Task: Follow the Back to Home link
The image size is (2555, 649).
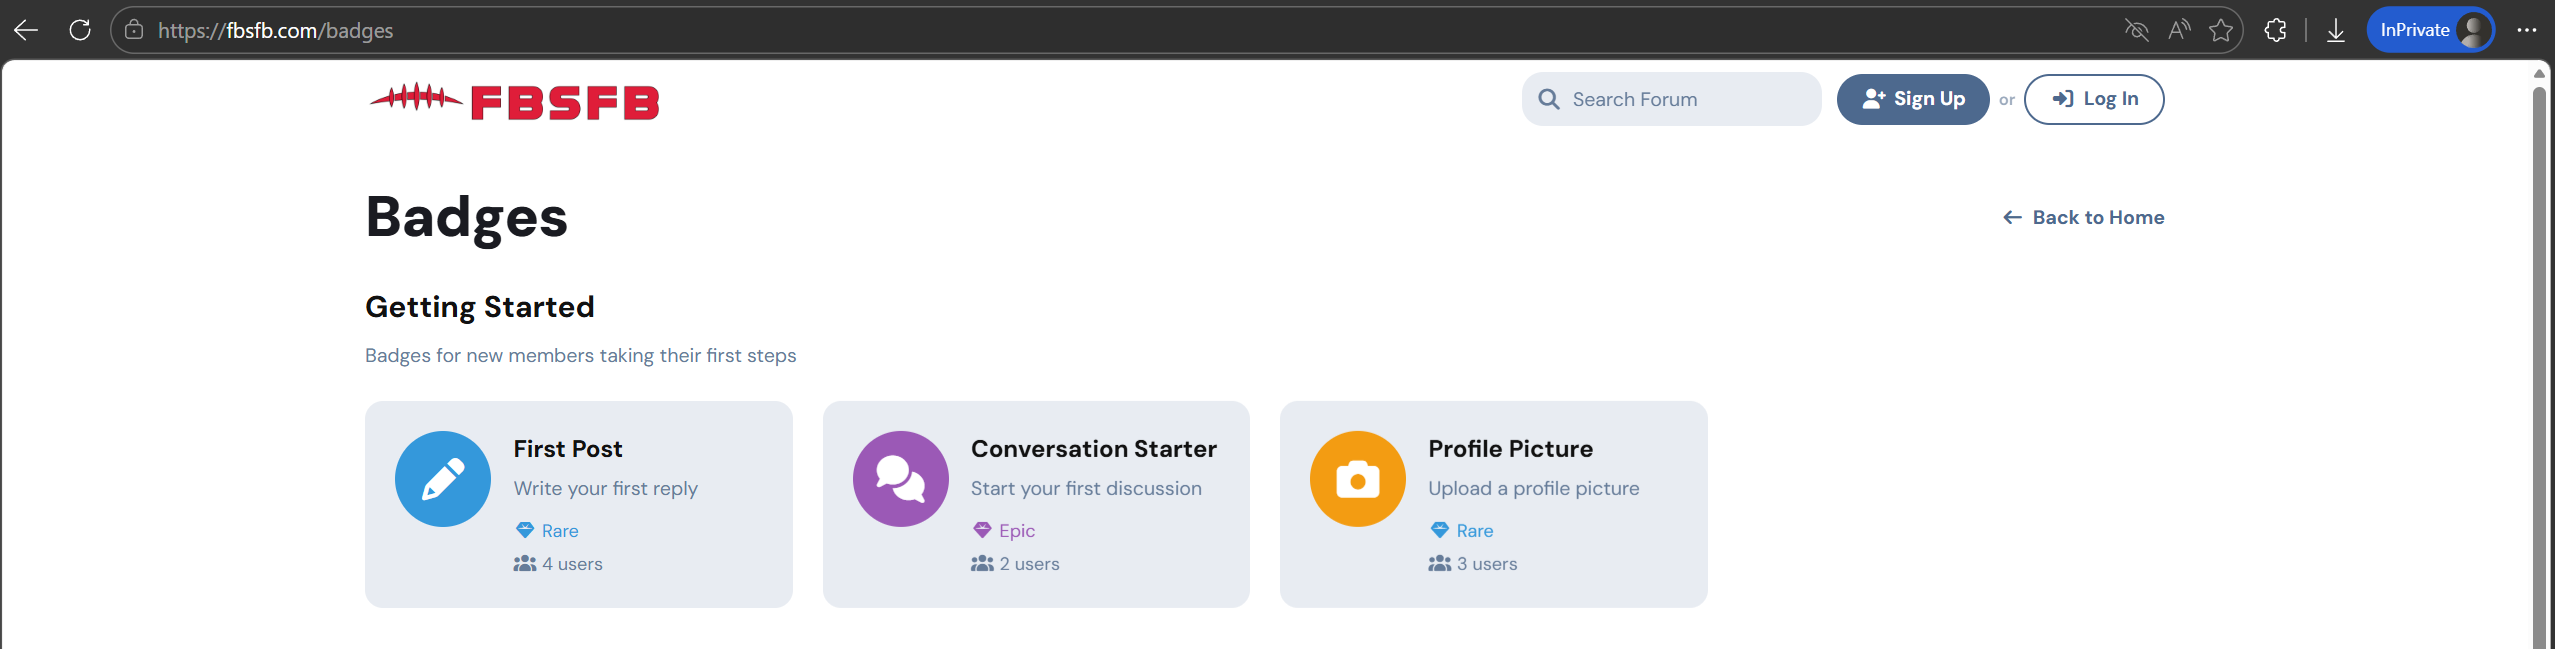Action: coord(2083,217)
